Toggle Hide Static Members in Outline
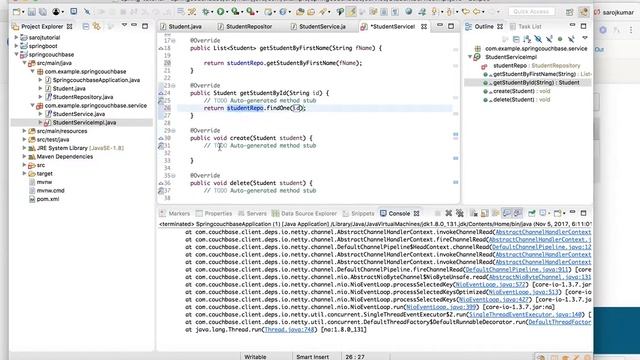This screenshot has width=640, height=360. click(x=549, y=39)
